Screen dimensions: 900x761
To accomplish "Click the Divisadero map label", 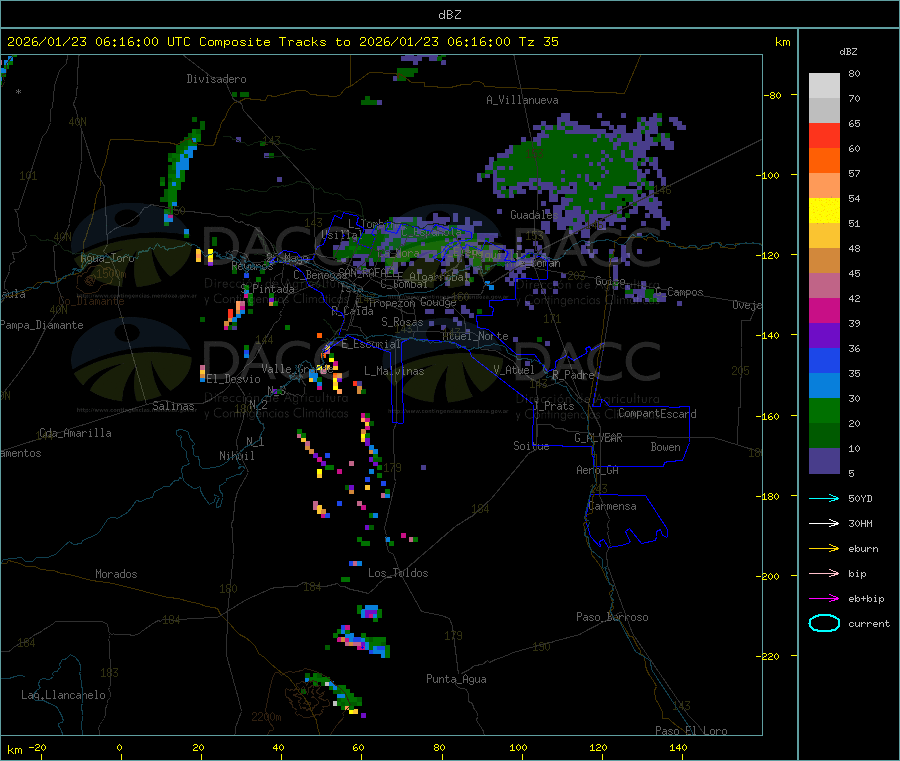I will (216, 79).
